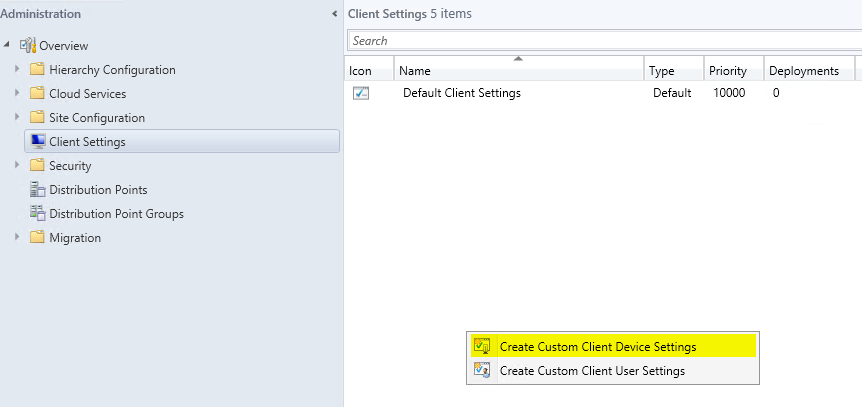
Task: Select the Site Configuration tree item
Action: point(97,118)
